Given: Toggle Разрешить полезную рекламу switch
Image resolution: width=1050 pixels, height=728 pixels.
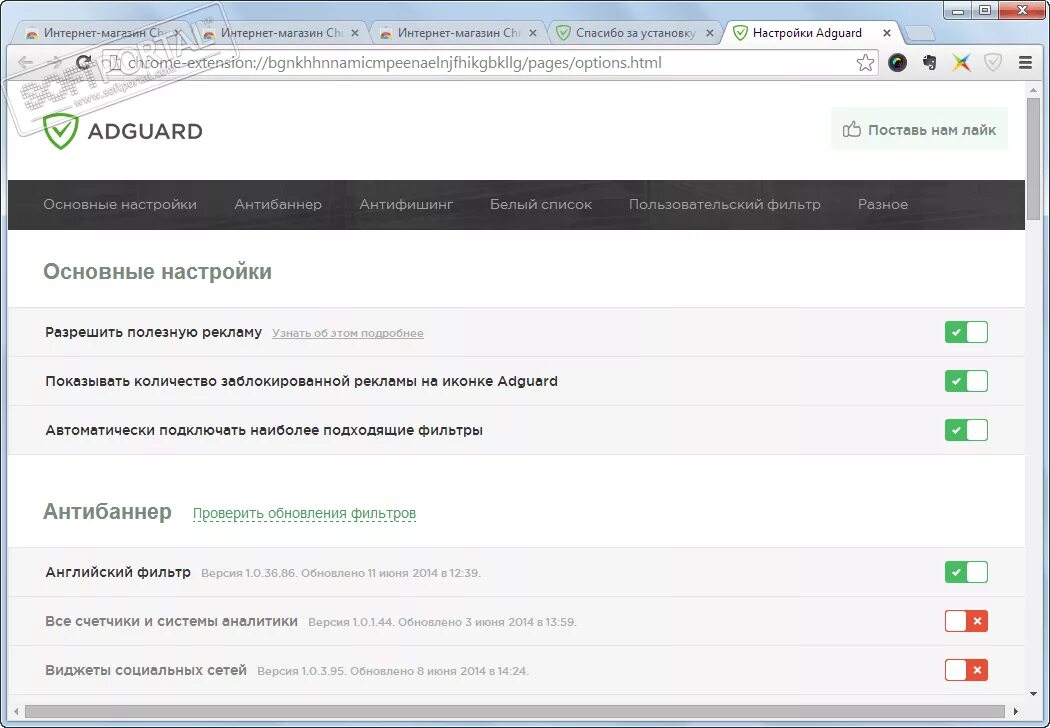Looking at the screenshot, I should [966, 332].
